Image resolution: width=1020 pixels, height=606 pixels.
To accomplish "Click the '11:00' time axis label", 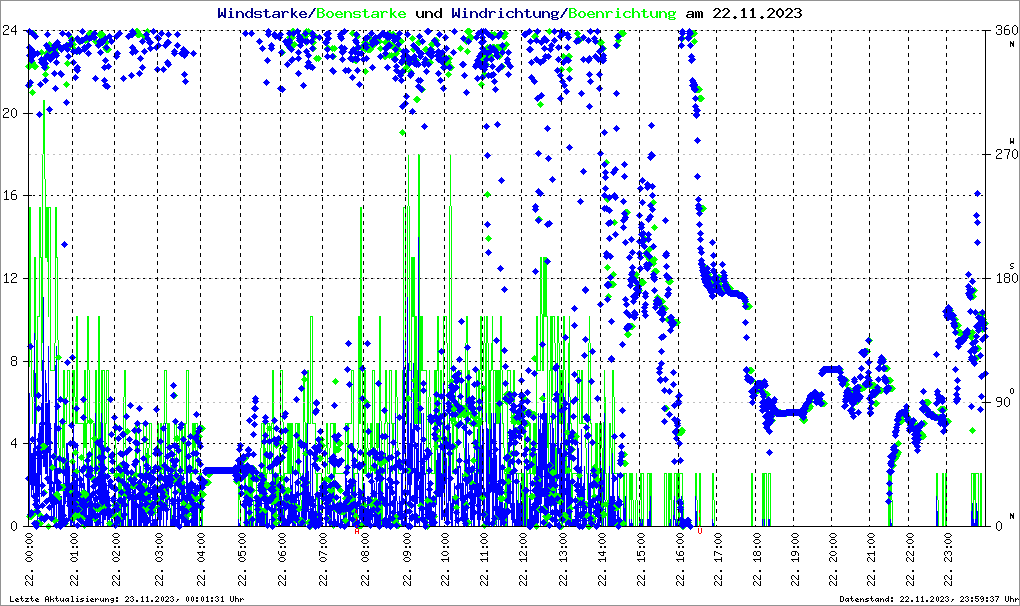I will click(485, 559).
